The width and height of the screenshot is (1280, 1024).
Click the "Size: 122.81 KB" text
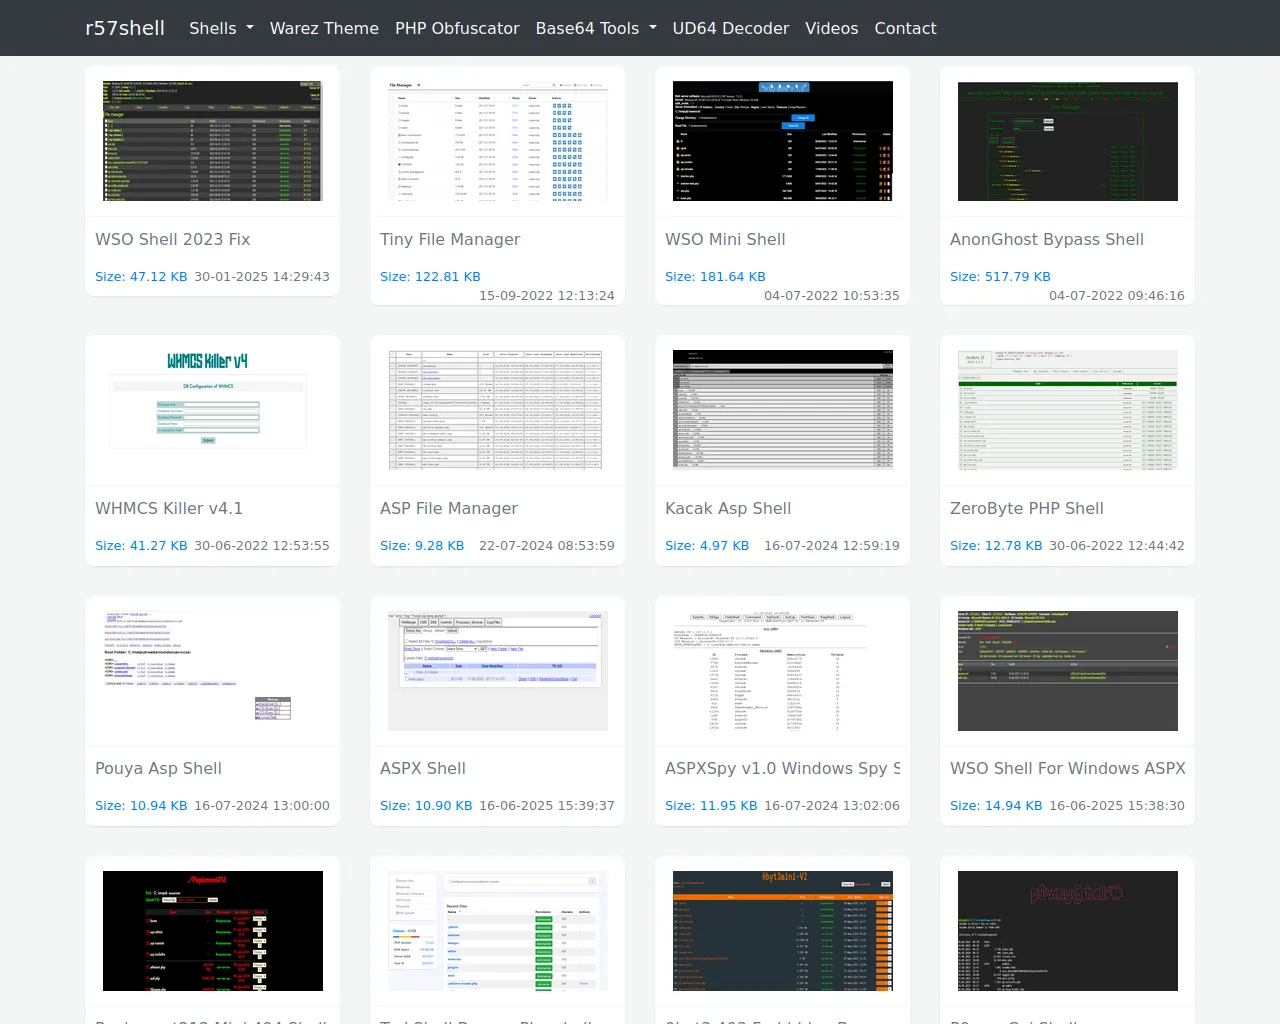(430, 277)
